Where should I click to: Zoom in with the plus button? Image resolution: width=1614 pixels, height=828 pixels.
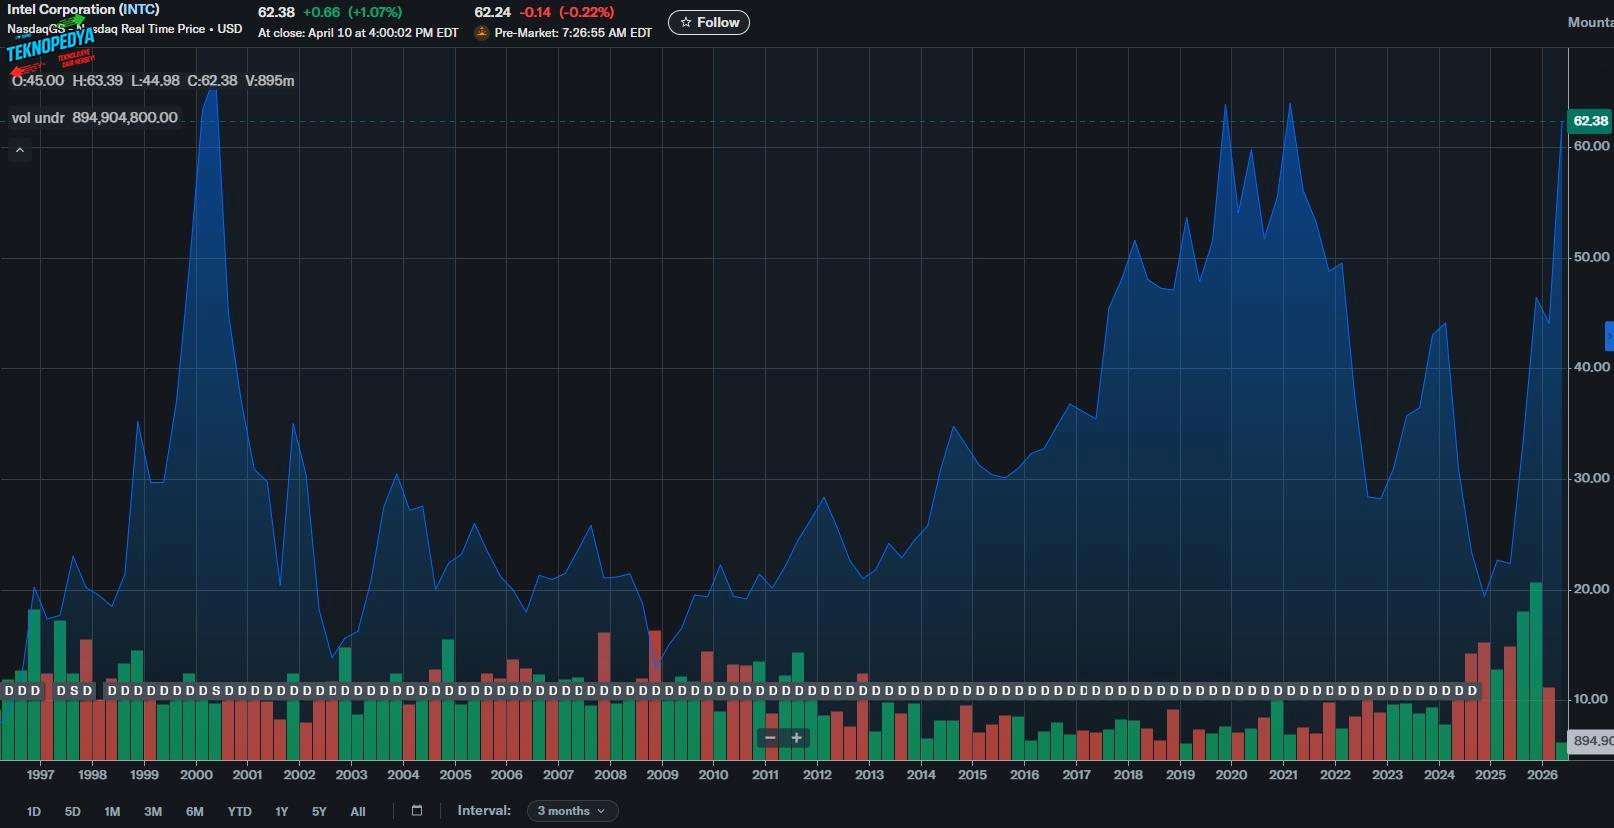point(797,738)
